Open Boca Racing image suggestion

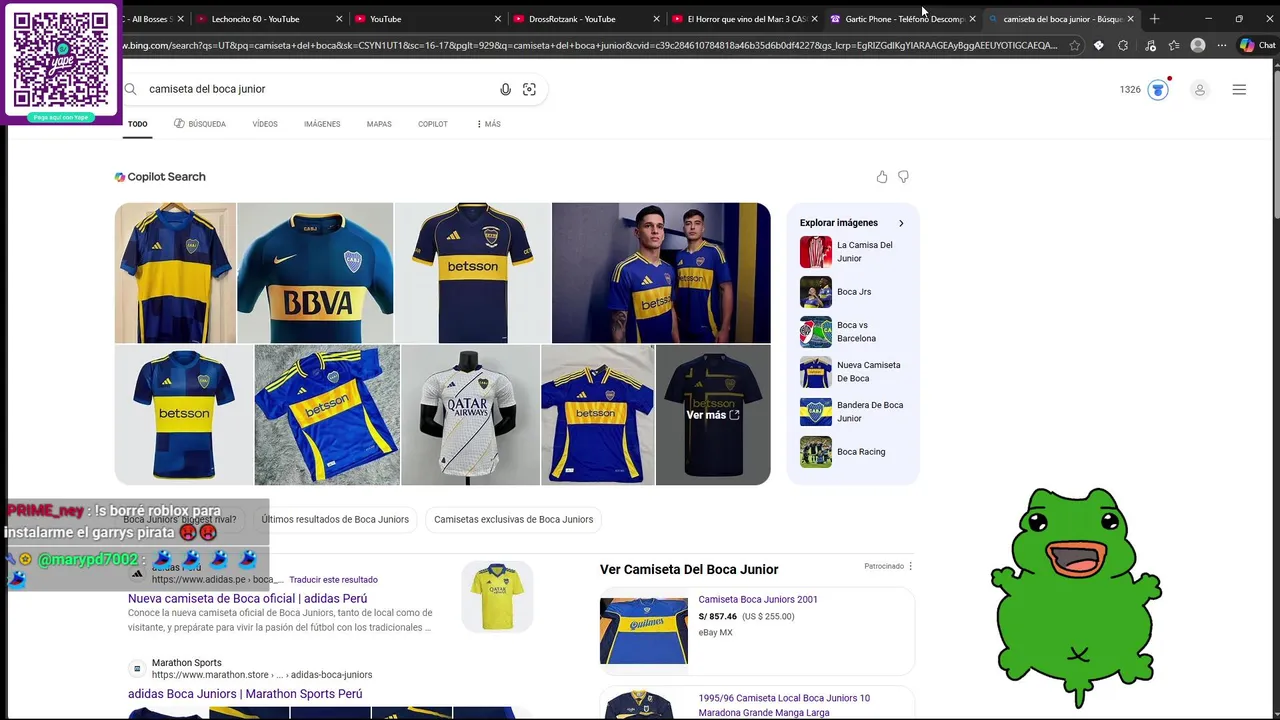[x=853, y=452]
